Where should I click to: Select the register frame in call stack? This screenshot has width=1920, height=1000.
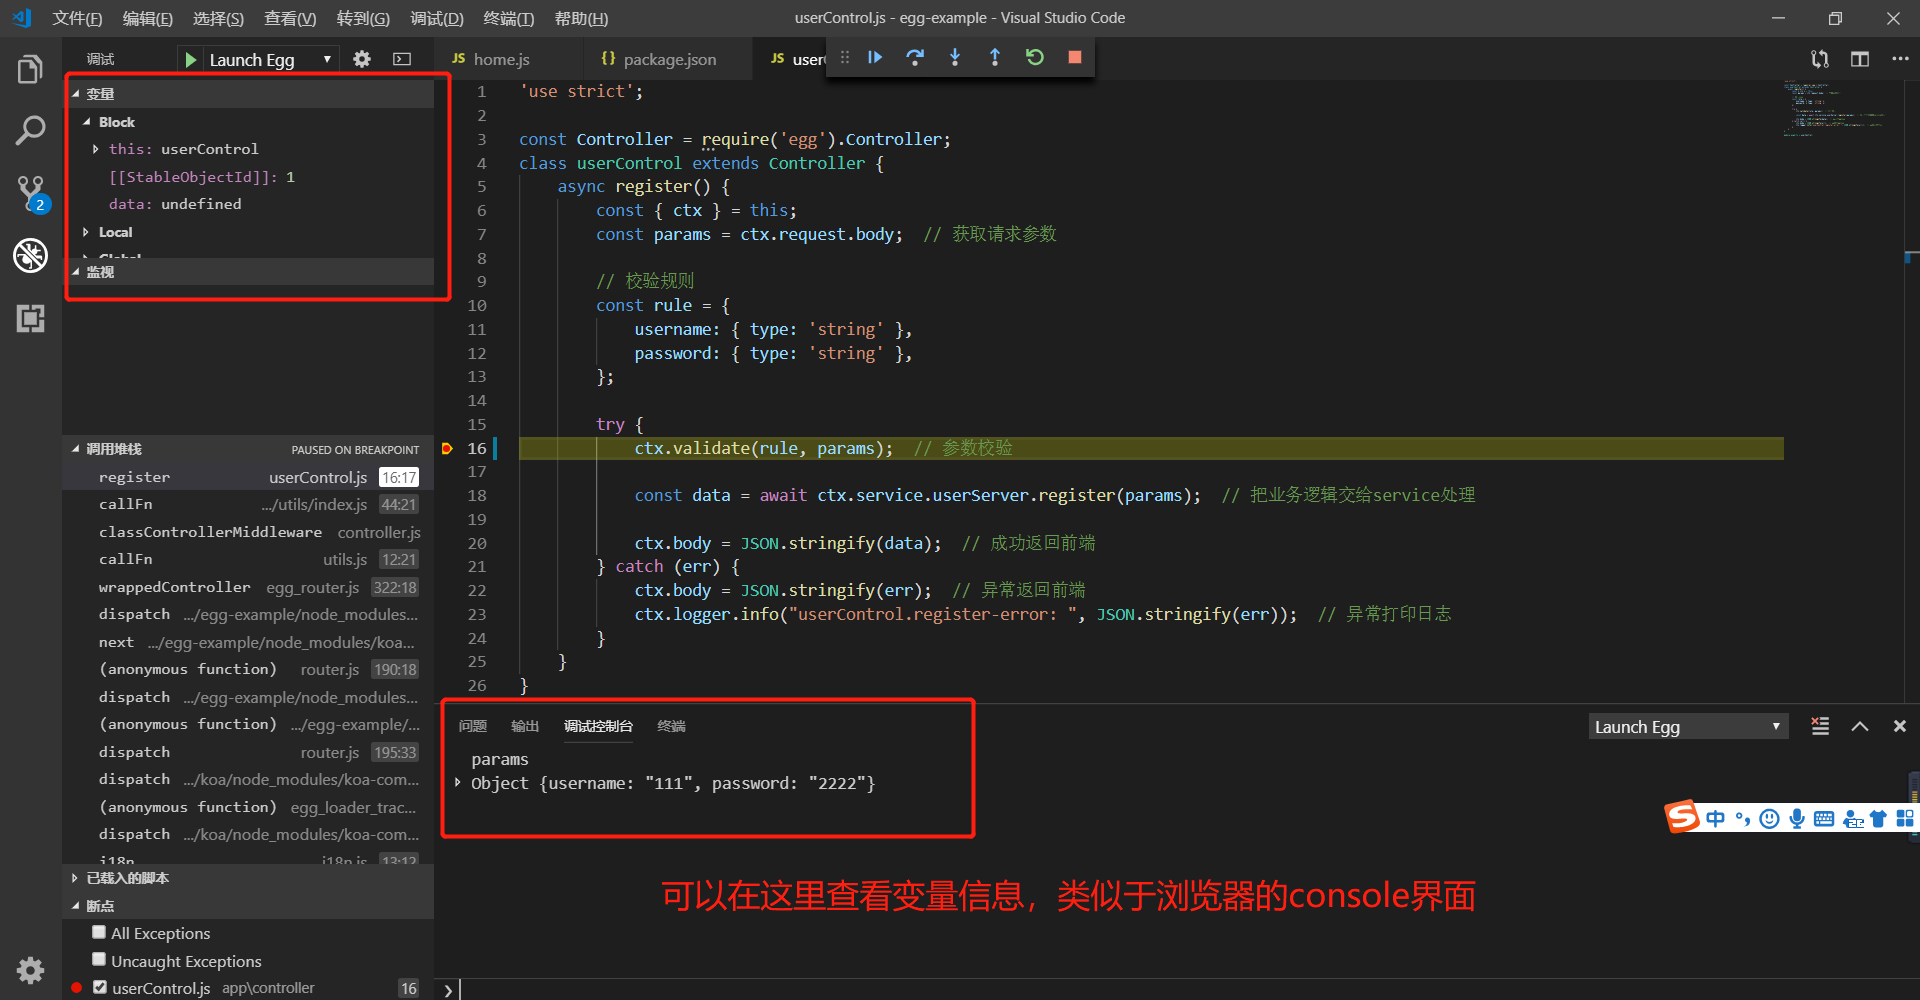135,477
